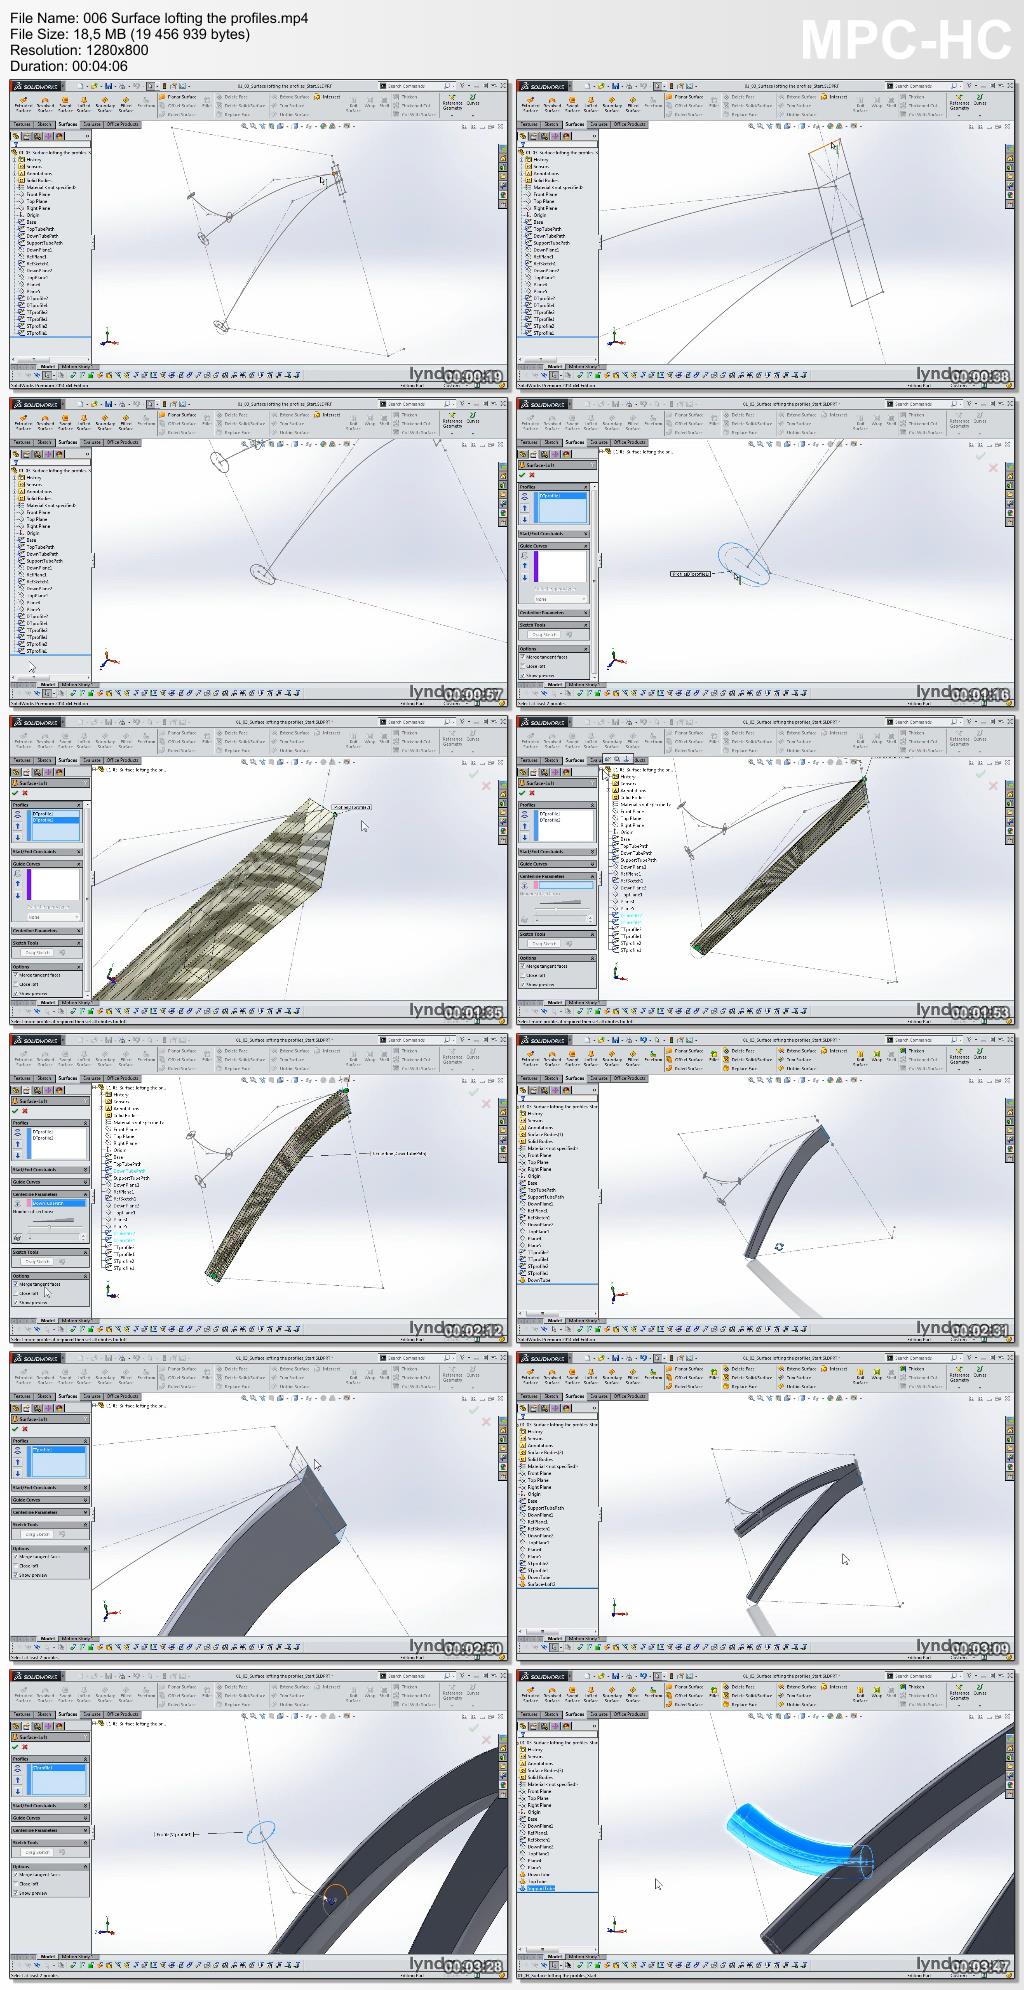Image resolution: width=1024 pixels, height=1990 pixels.
Task: Click Thicken icon in 00:02:31 frame
Action: pyautogui.click(x=905, y=1052)
